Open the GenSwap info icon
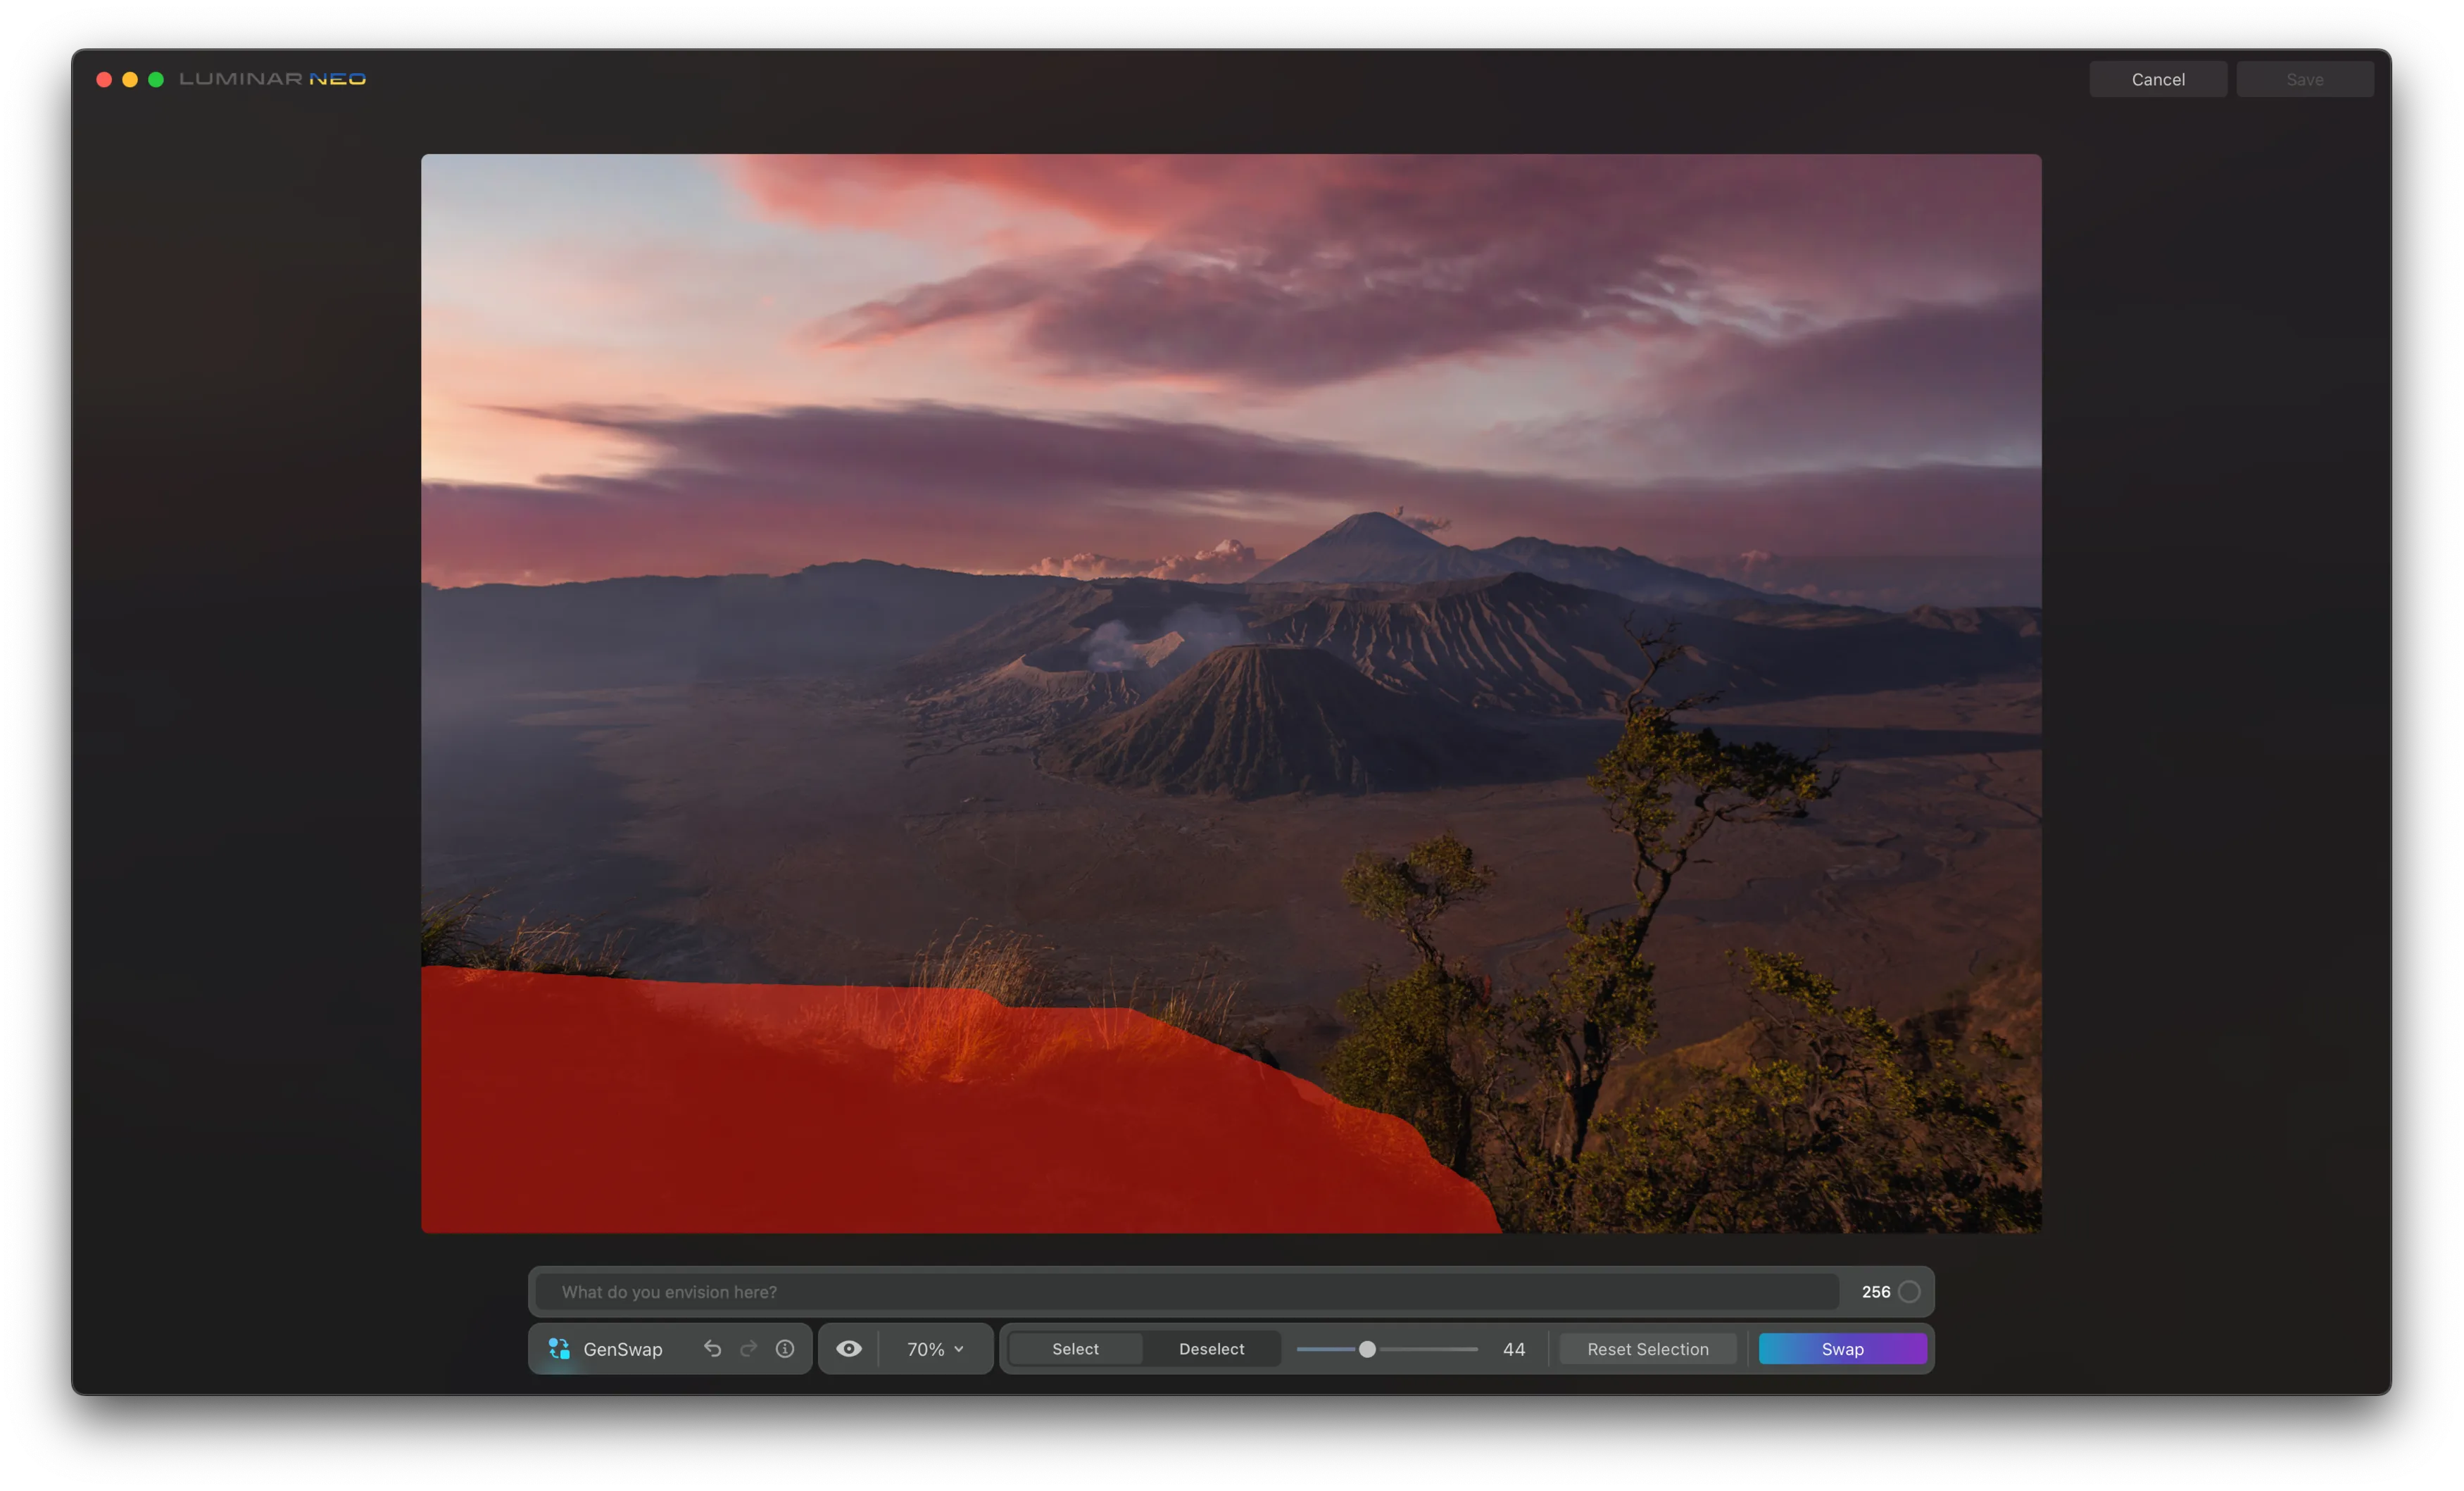 785,1349
